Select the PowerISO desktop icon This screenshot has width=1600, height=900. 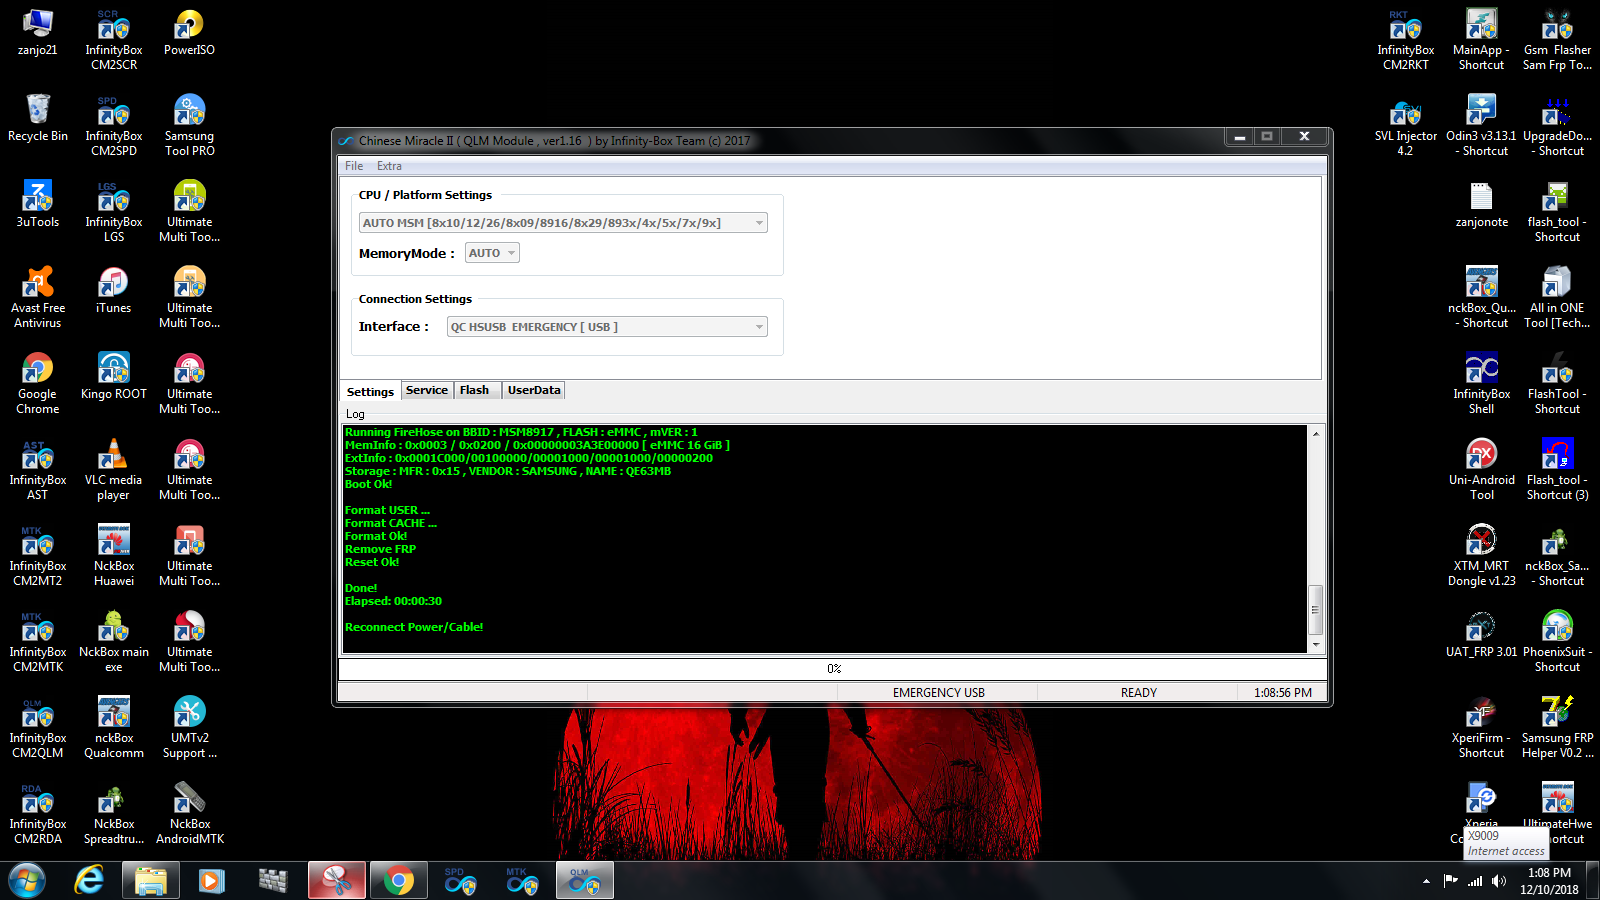pyautogui.click(x=189, y=33)
